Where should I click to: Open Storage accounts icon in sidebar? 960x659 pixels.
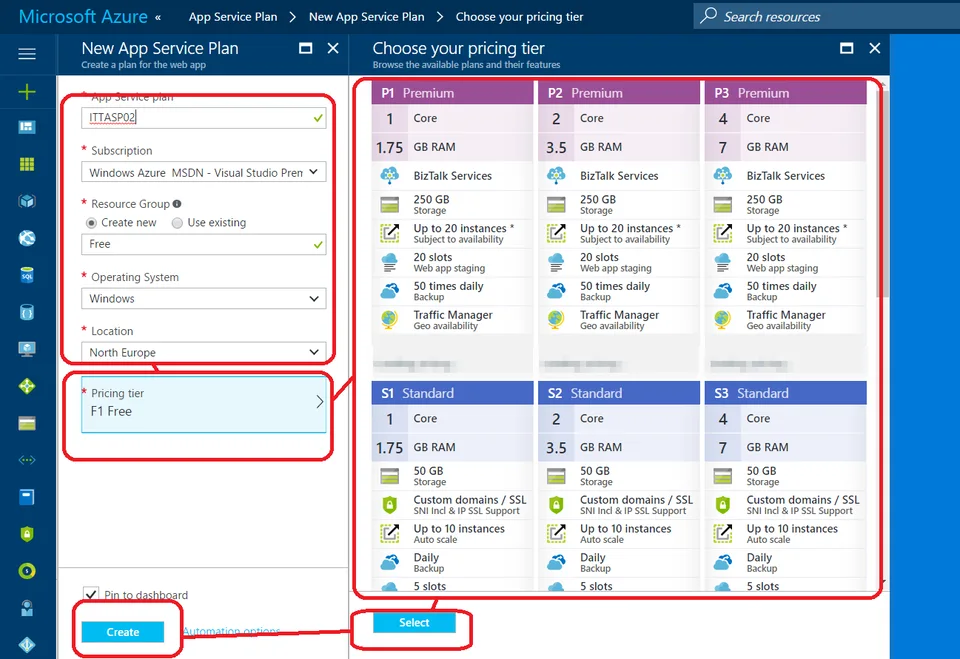tap(27, 423)
